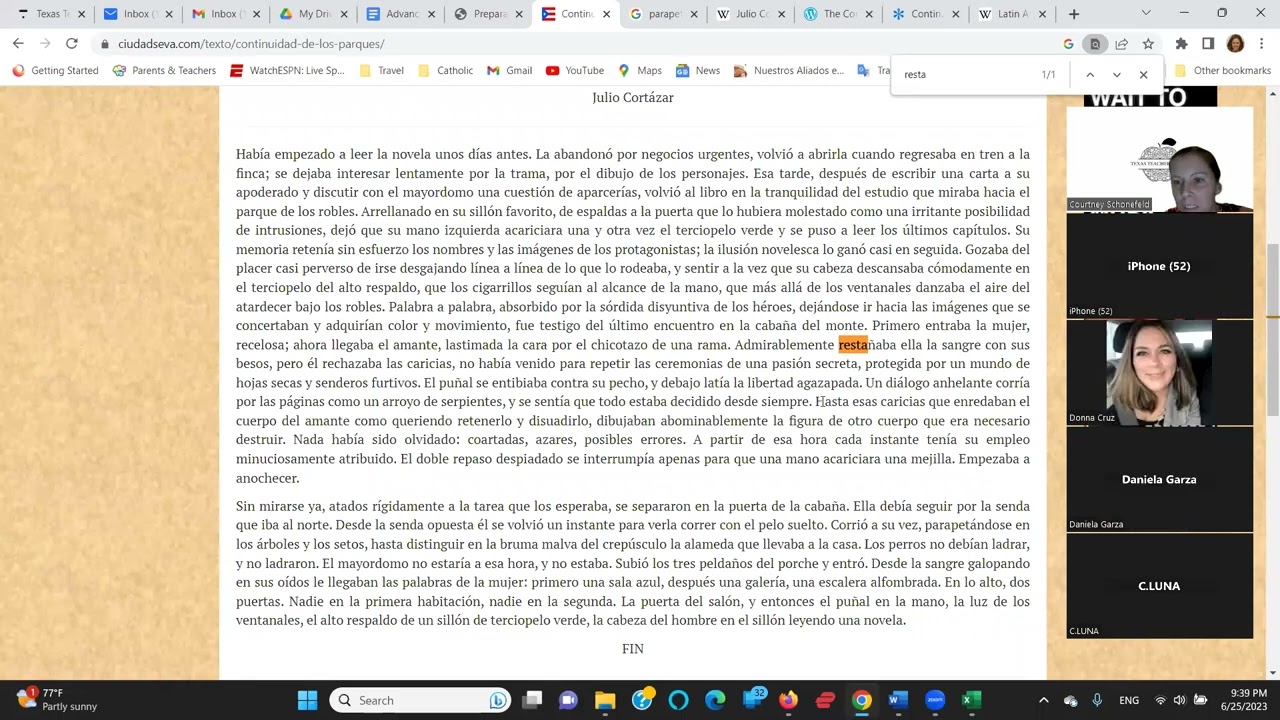Switch to the My Drive tab
Viewport: 1280px width, 720px height.
(315, 14)
